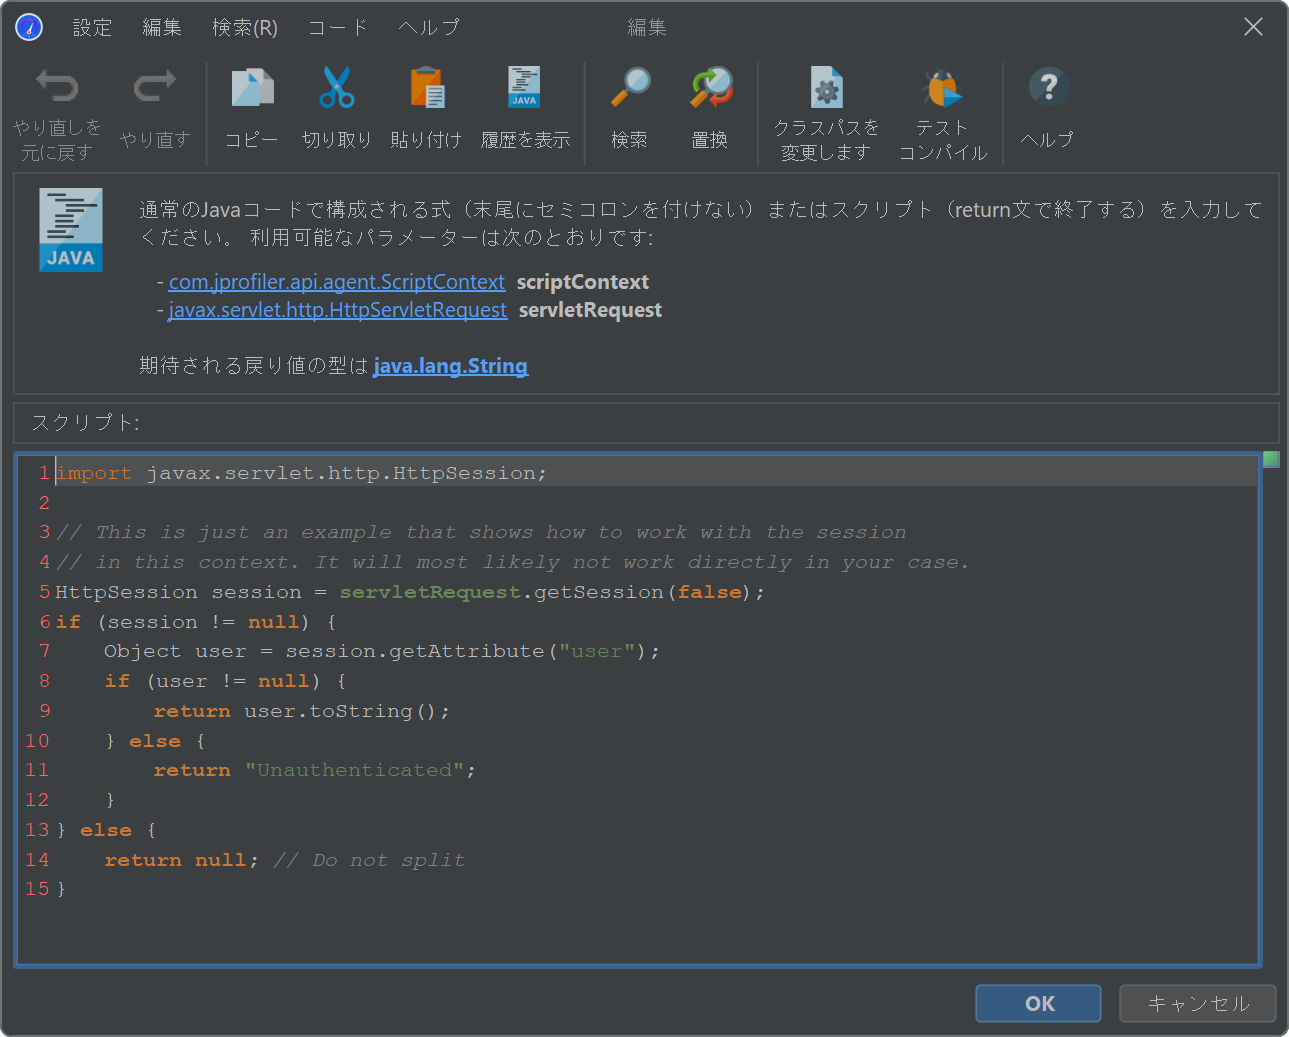The image size is (1289, 1037).
Task: Open help with question mark icon
Action: pos(1048,87)
